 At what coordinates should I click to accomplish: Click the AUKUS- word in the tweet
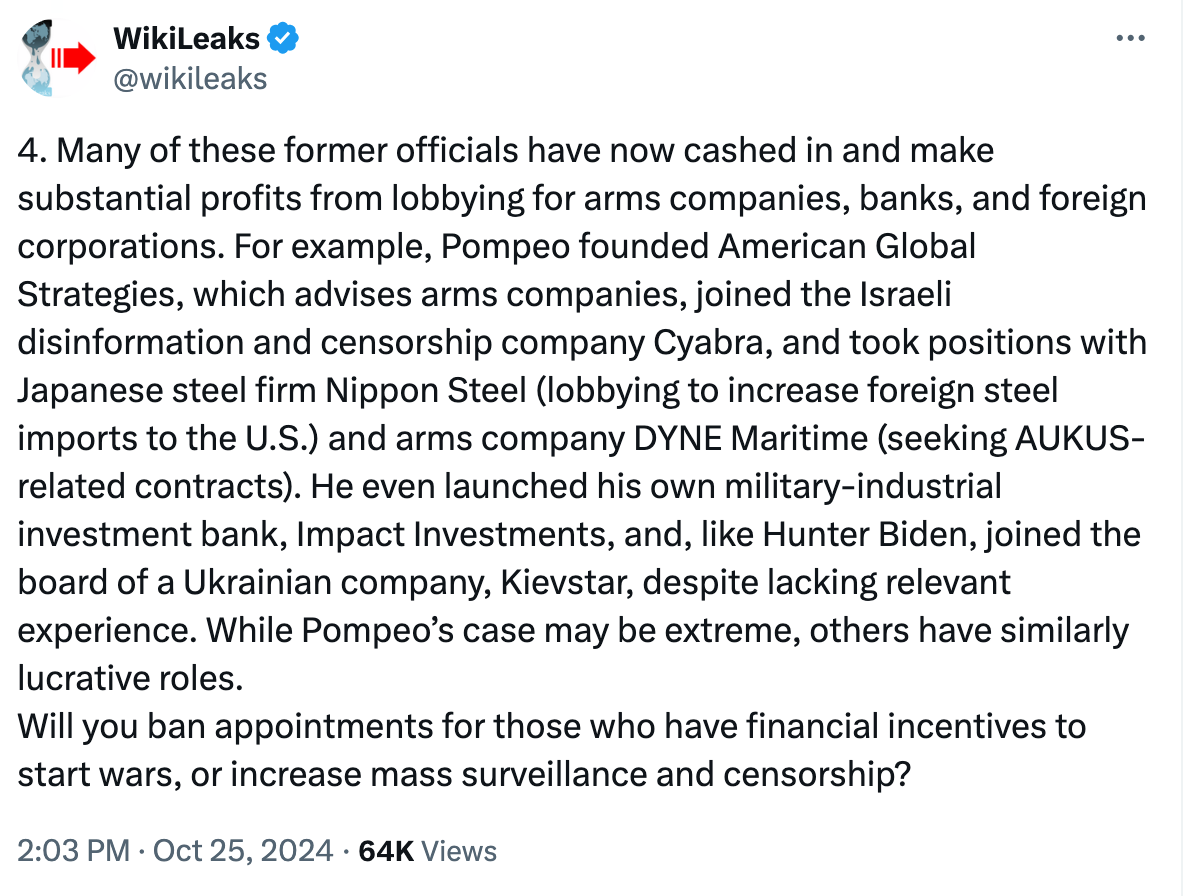1079,439
